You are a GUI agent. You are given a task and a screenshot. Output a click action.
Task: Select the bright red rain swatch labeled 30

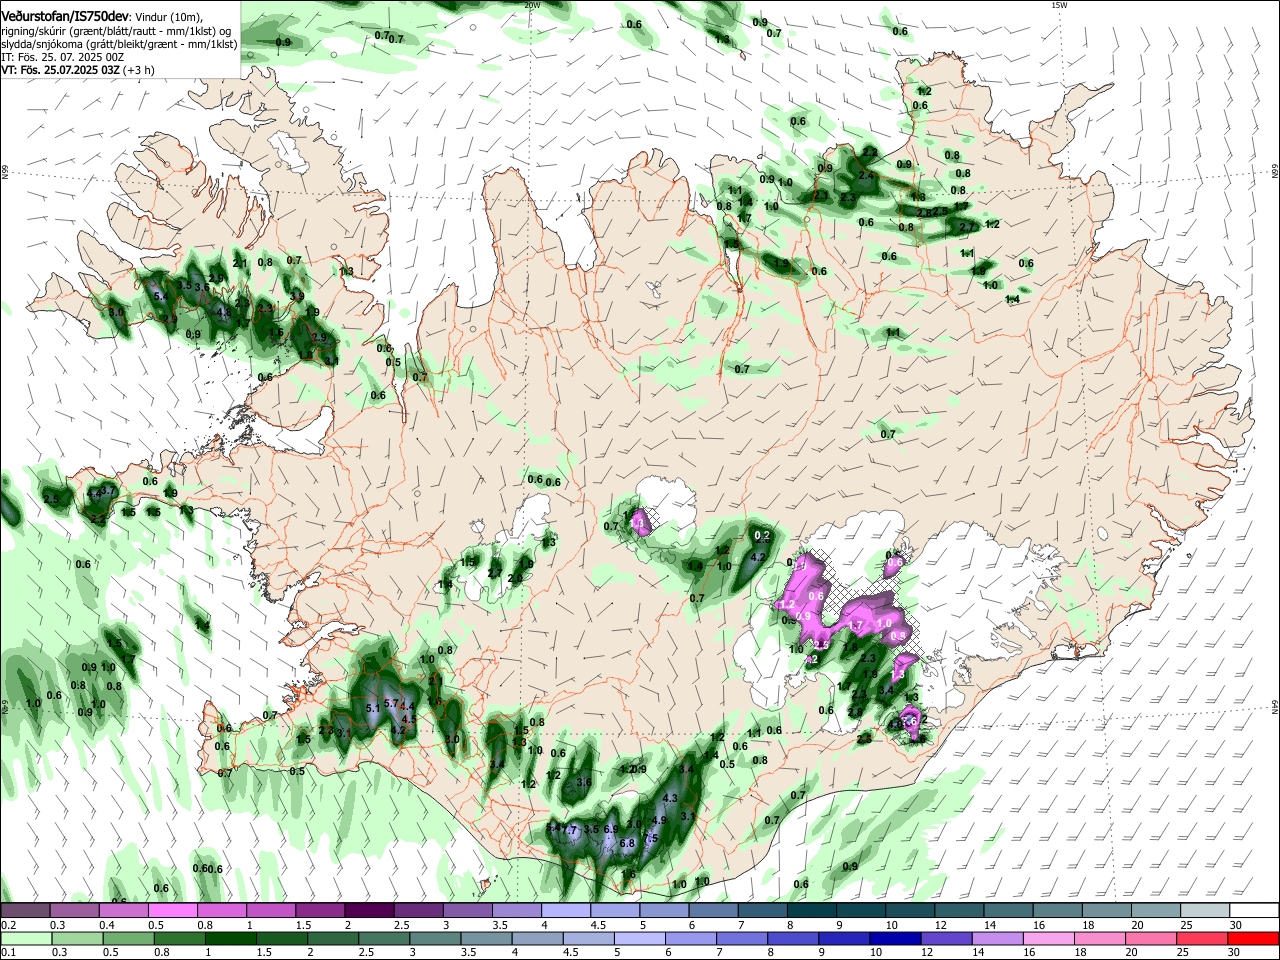coord(1252,939)
